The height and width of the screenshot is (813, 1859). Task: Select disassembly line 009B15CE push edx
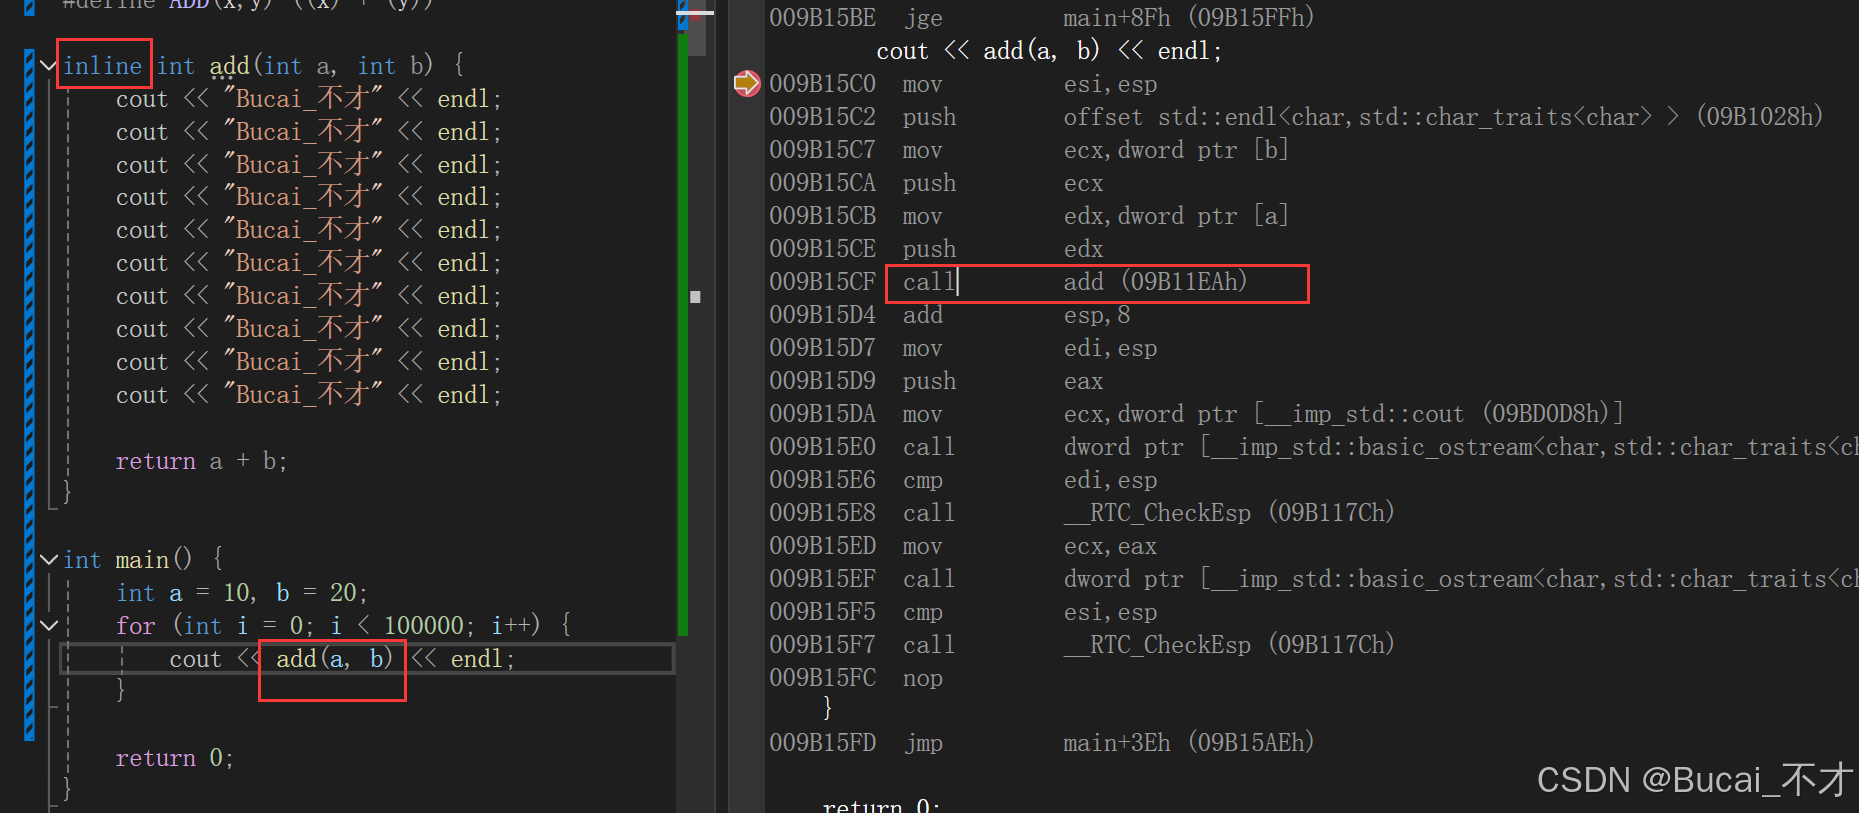(x=935, y=249)
